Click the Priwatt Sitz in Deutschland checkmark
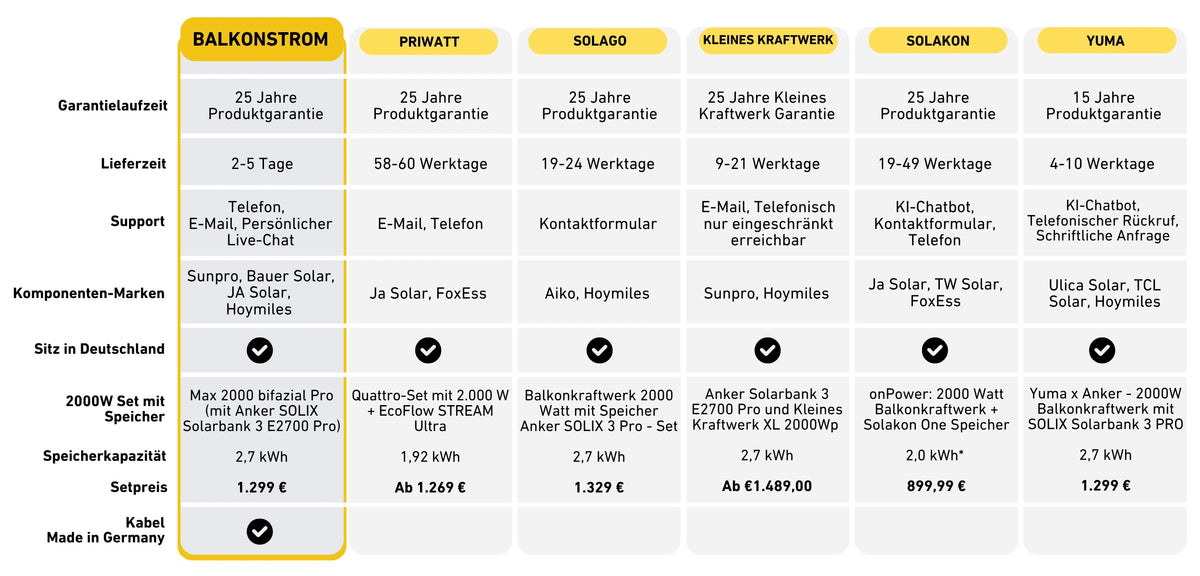Image resolution: width=1200 pixels, height=576 pixels. point(428,350)
